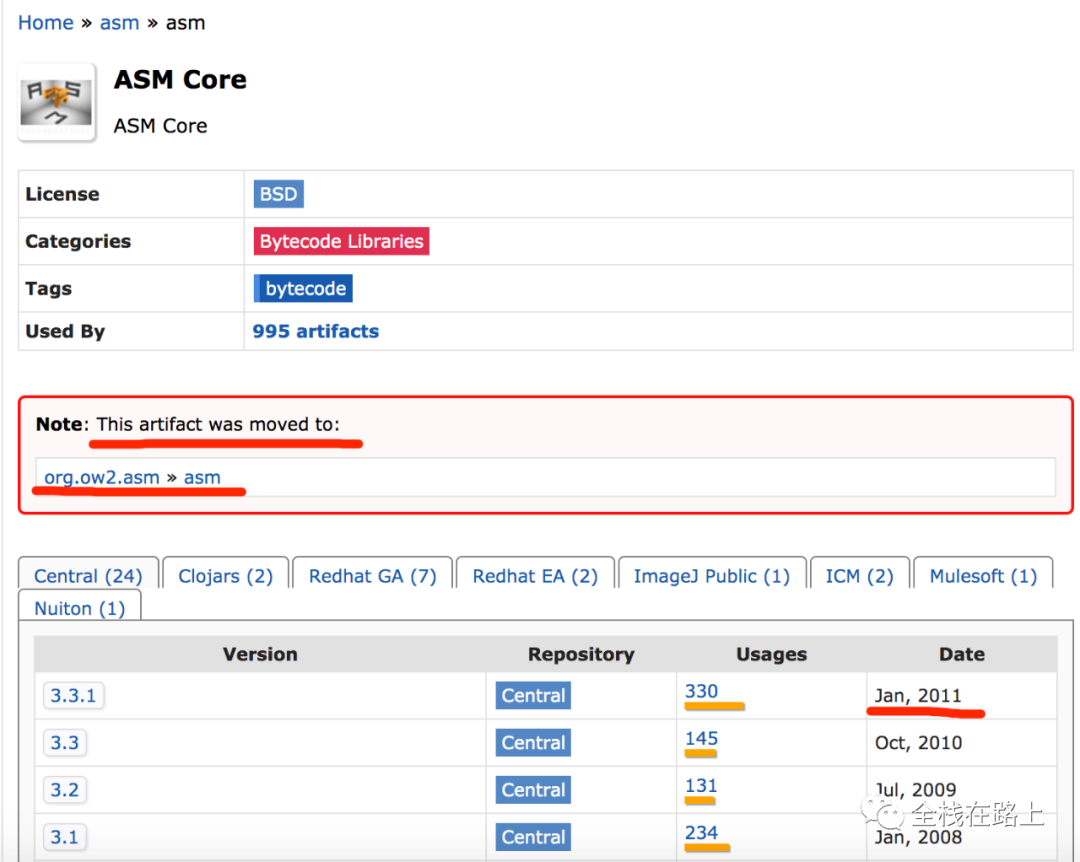Open the Redhat GA (7) tab
The width and height of the screenshot is (1080, 862).
point(373,575)
